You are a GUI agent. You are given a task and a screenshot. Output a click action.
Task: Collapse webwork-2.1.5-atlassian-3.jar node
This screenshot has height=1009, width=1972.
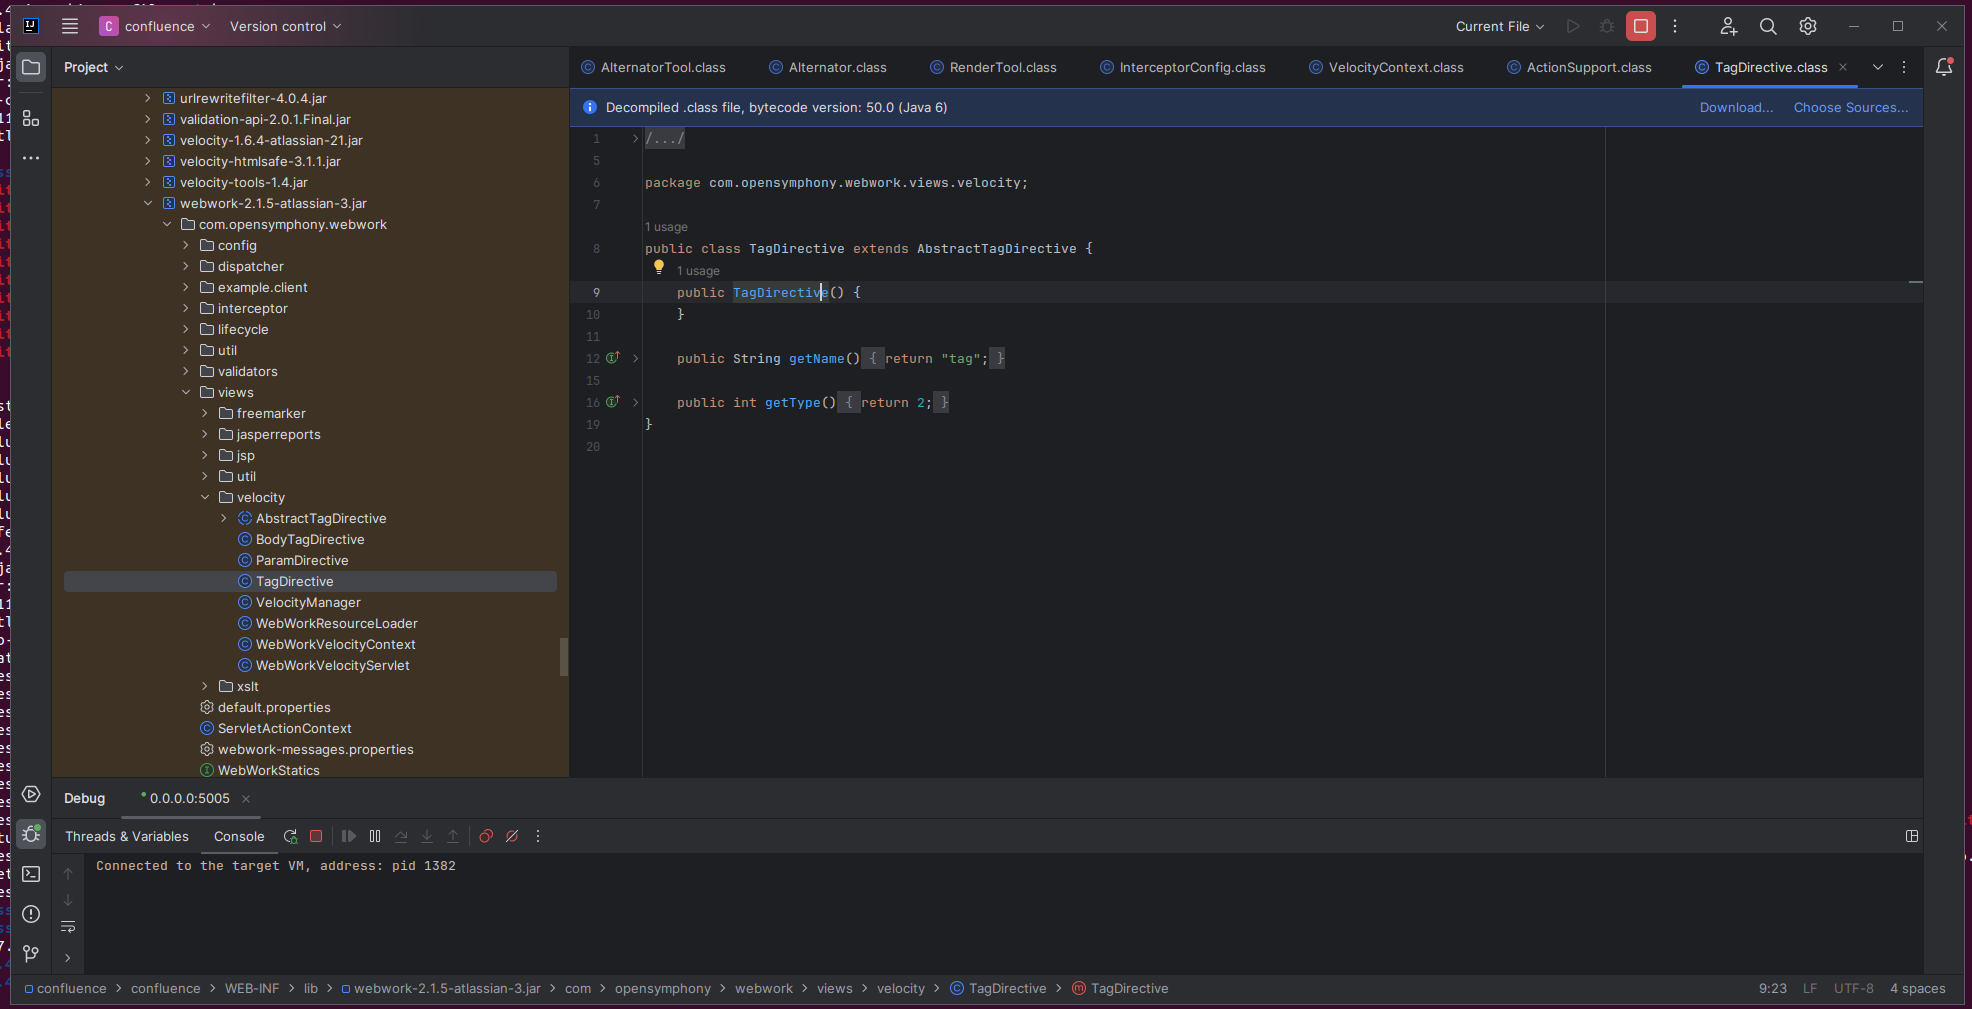tap(148, 203)
